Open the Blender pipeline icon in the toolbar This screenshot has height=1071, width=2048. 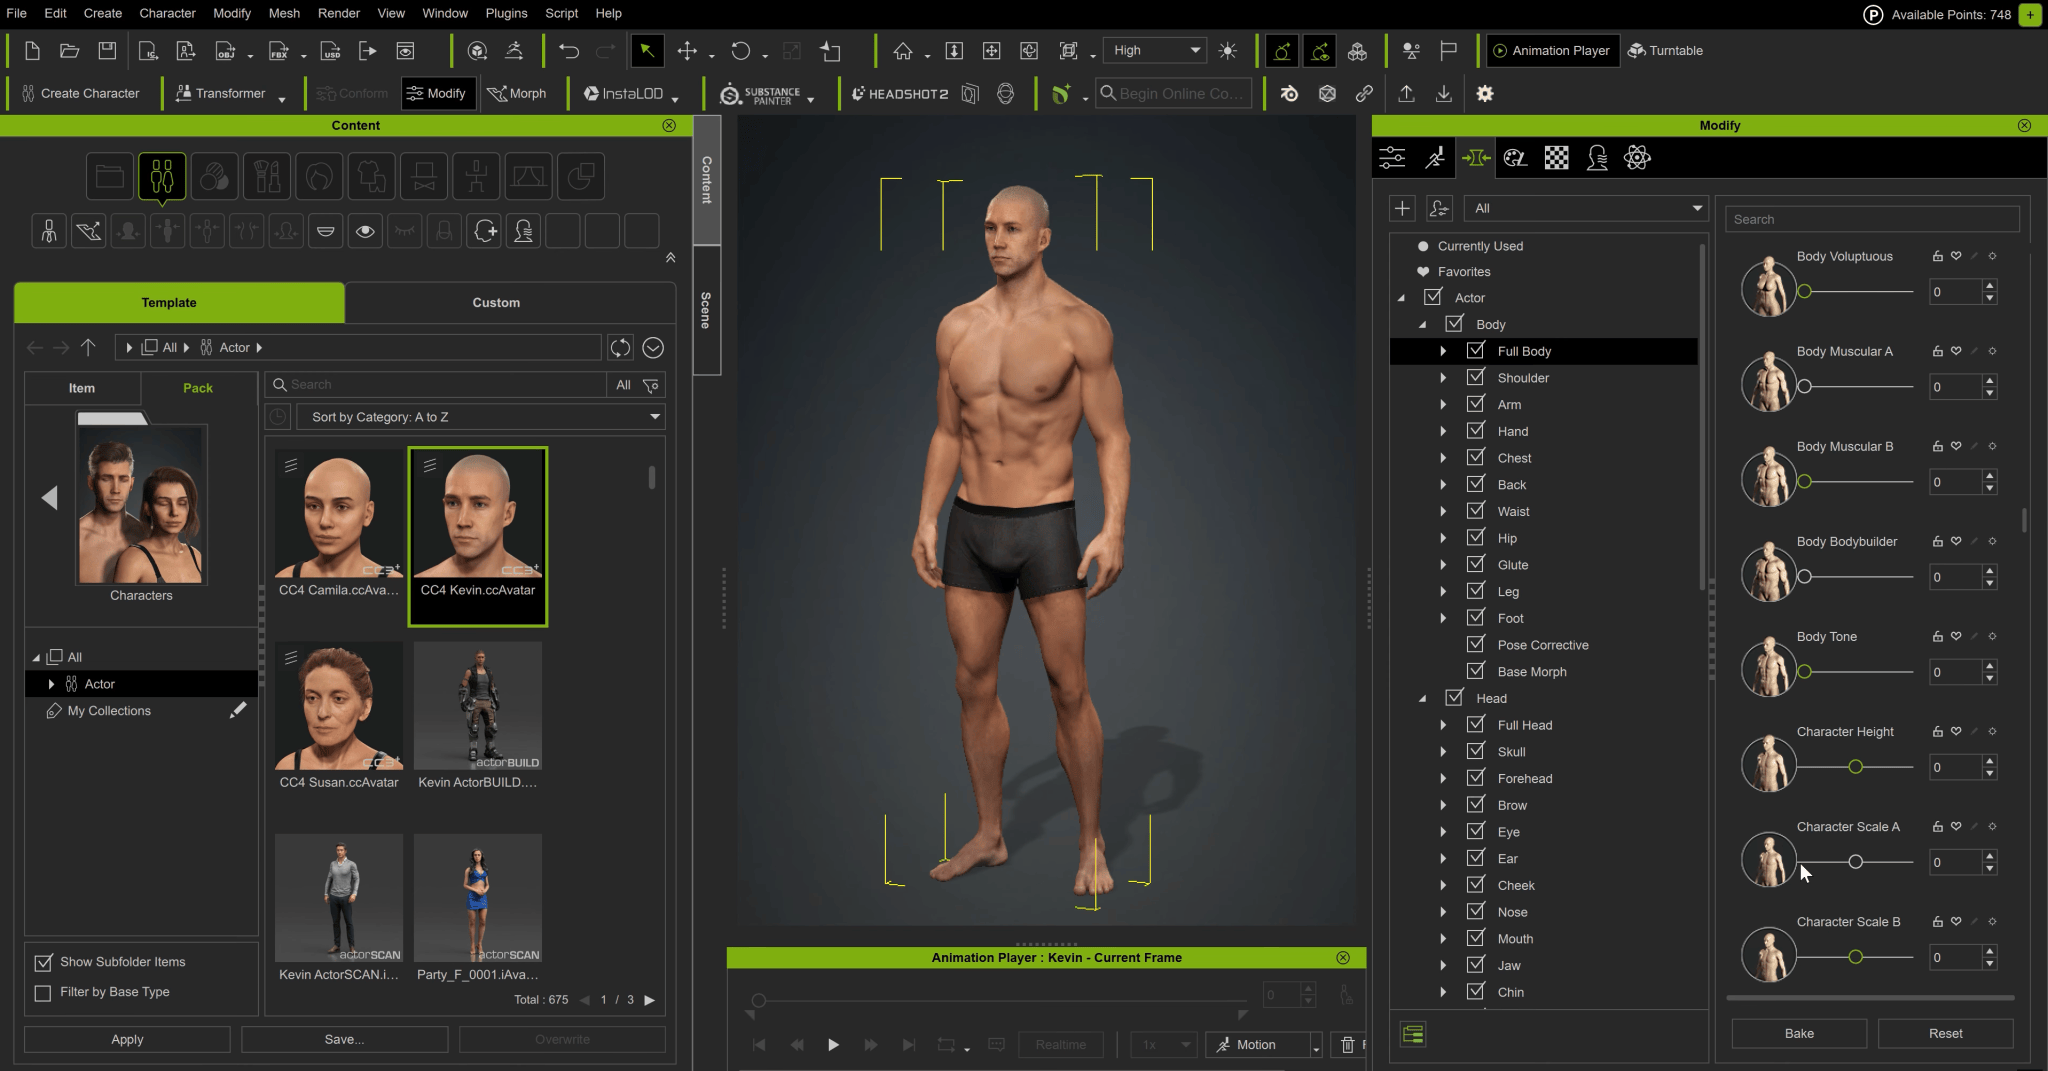point(1289,93)
